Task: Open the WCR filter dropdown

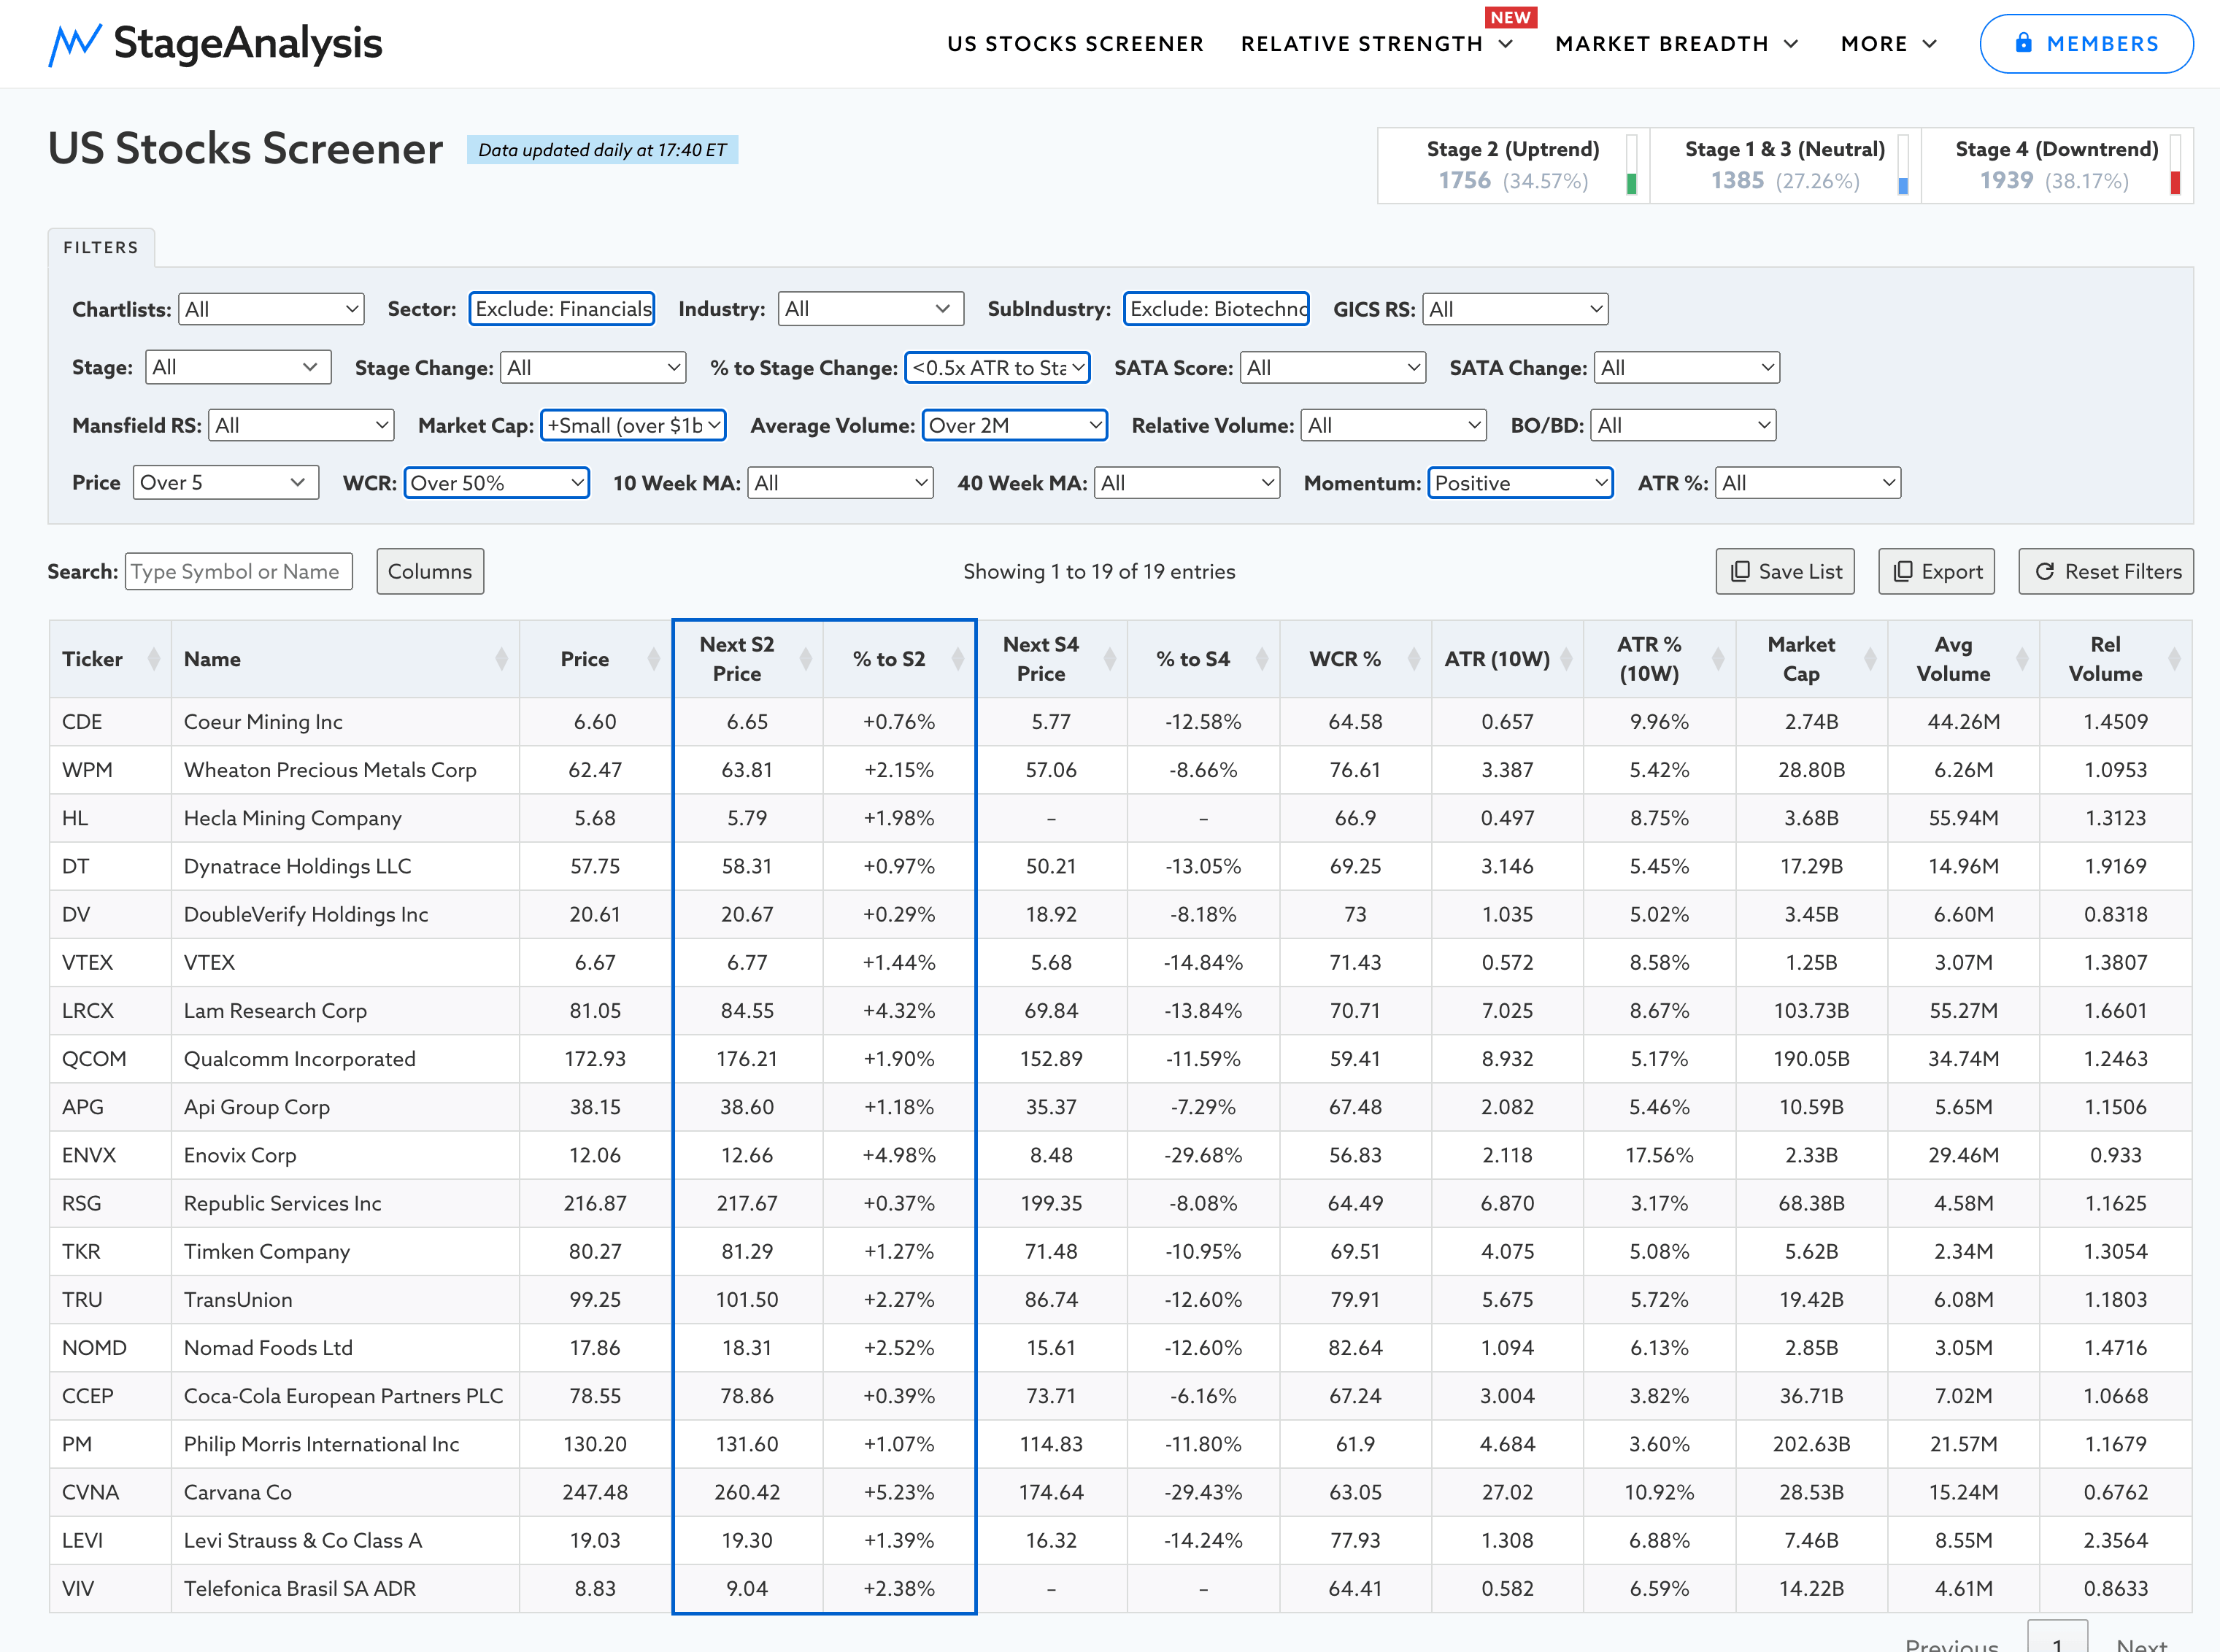Action: tap(496, 483)
